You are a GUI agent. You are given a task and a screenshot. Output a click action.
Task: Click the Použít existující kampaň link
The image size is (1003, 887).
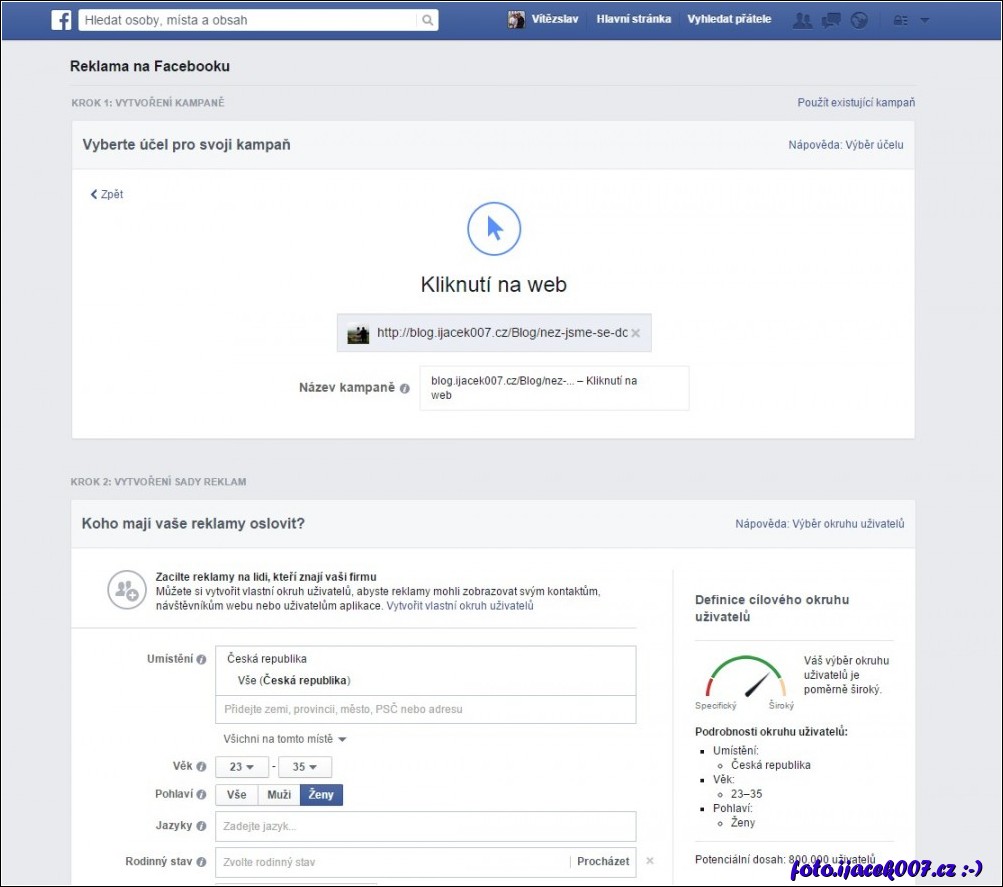click(x=855, y=102)
